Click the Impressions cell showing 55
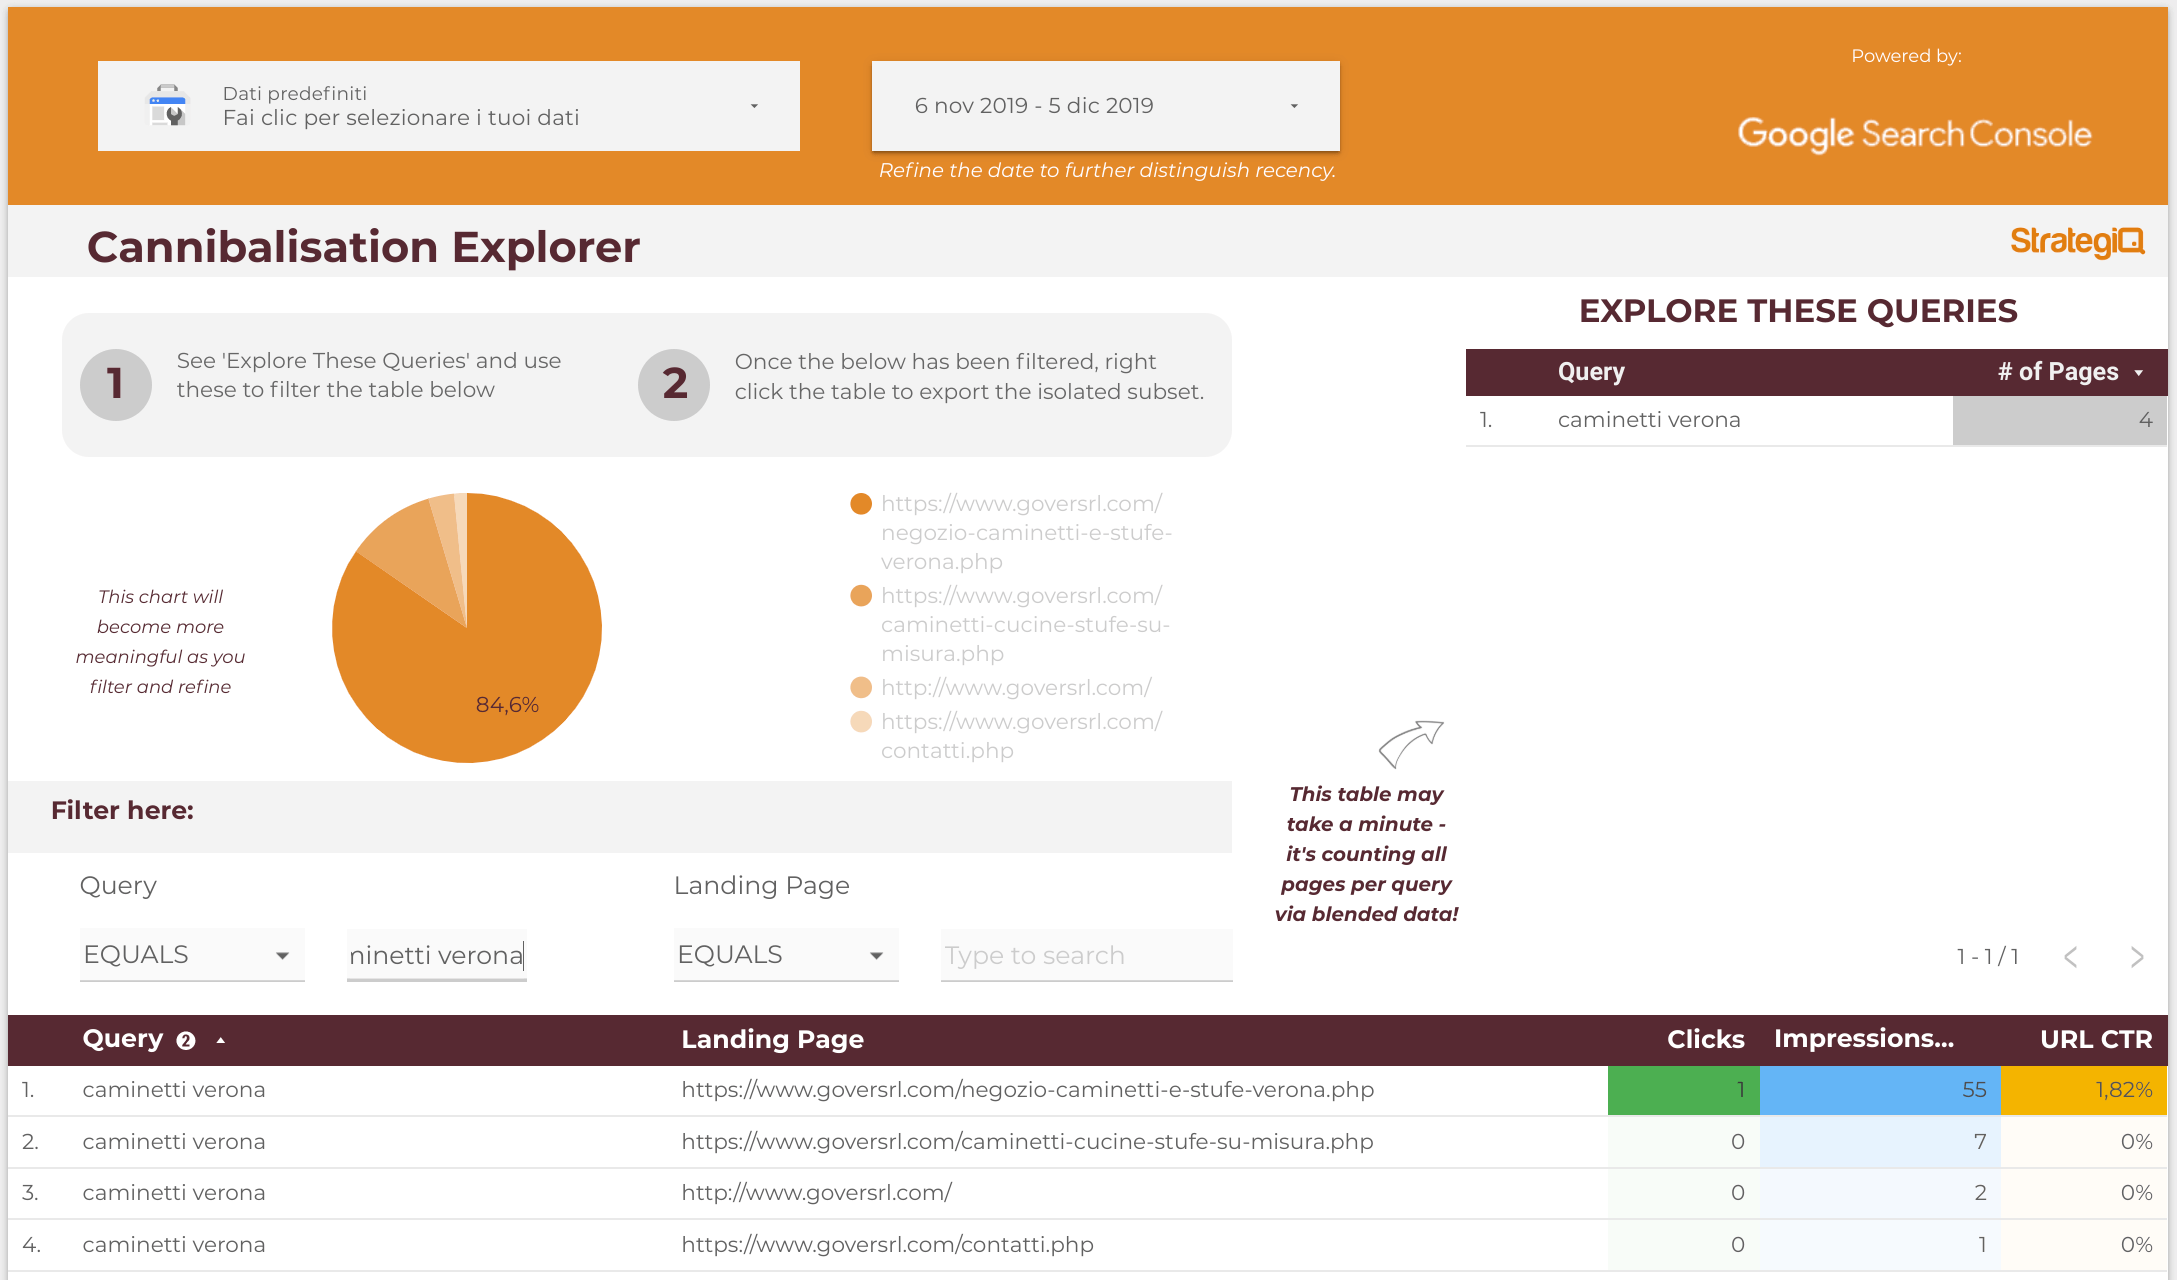This screenshot has height=1280, width=2177. [1880, 1090]
